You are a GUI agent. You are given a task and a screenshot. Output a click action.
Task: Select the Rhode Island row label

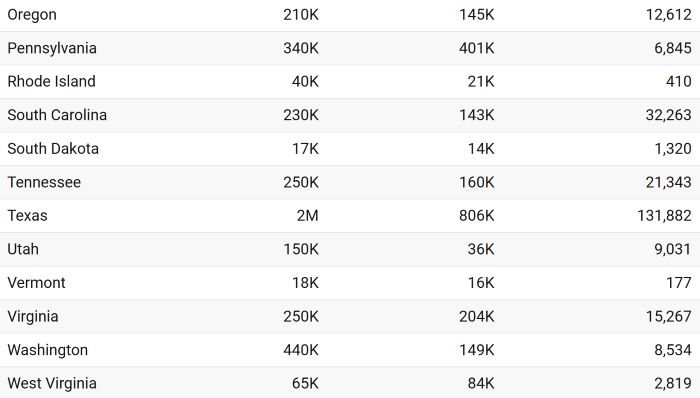coord(51,82)
